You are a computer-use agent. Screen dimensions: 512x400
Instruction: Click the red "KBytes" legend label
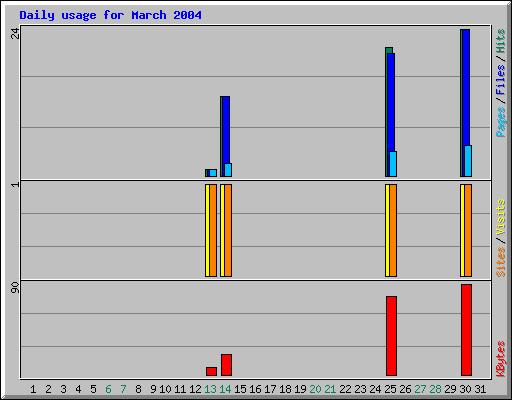click(501, 359)
